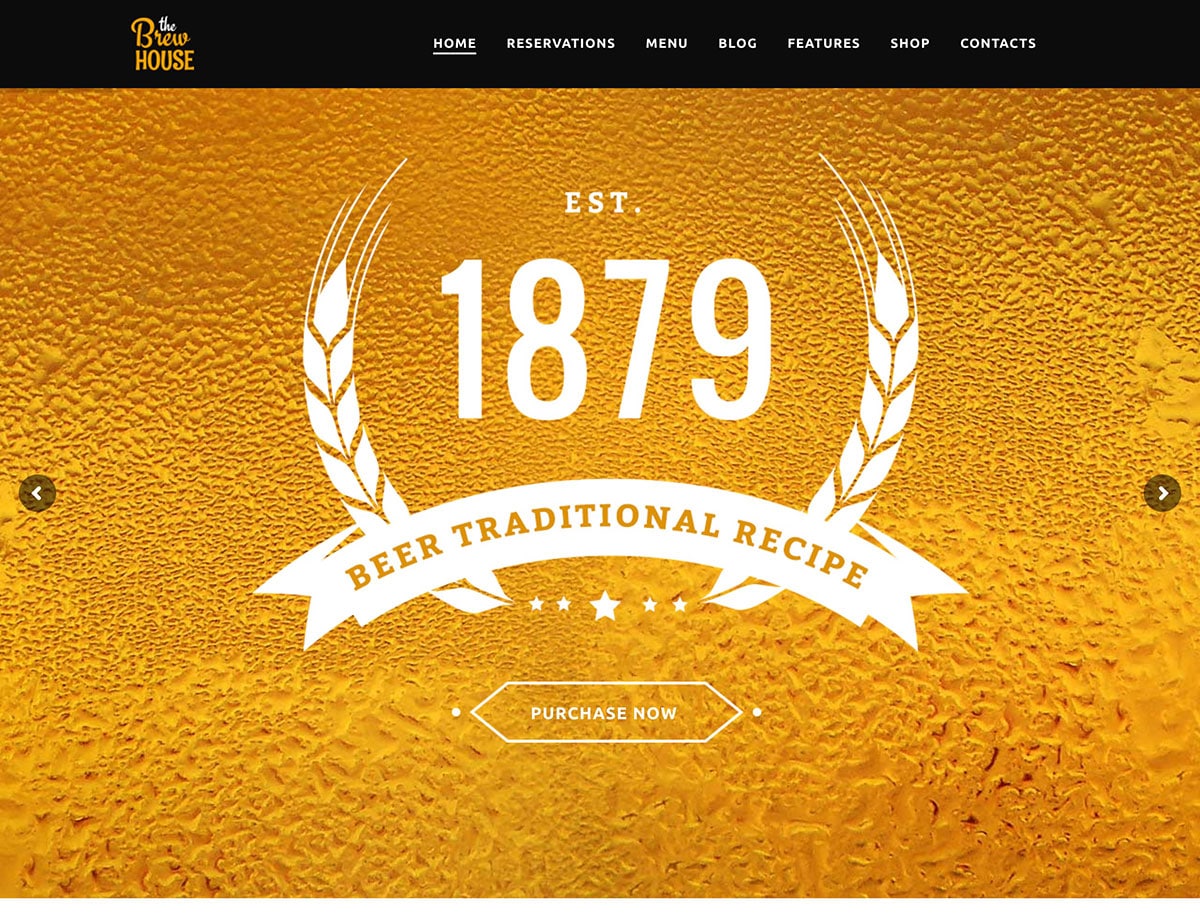Click the dot right of Purchase Now
The height and width of the screenshot is (917, 1200).
(757, 712)
